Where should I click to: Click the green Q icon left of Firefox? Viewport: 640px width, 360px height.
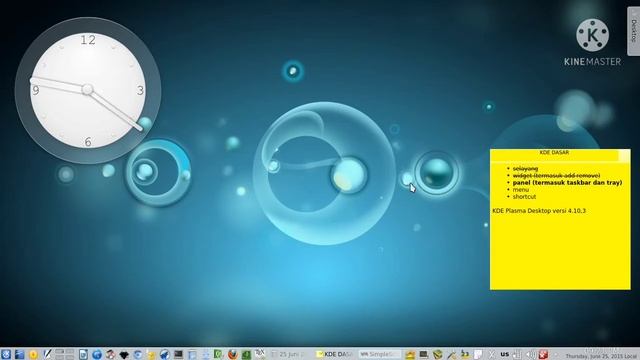(218, 354)
